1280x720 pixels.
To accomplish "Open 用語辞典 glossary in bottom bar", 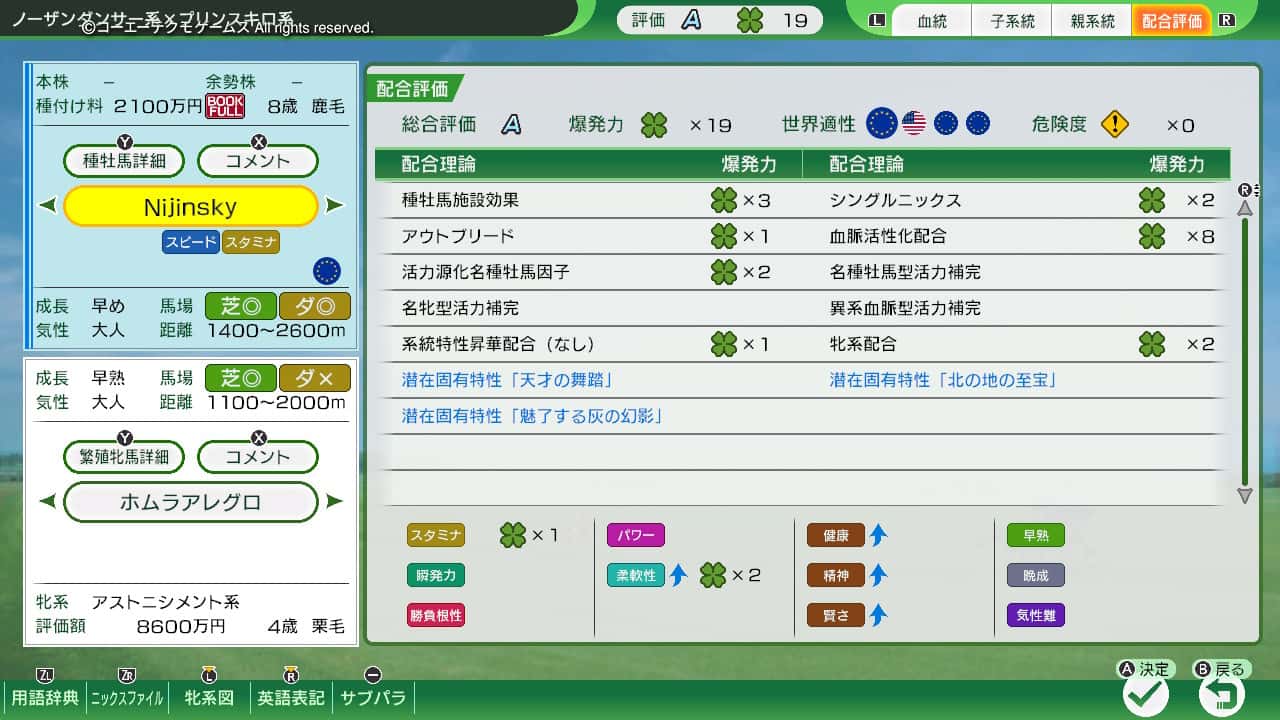I will click(x=45, y=697).
